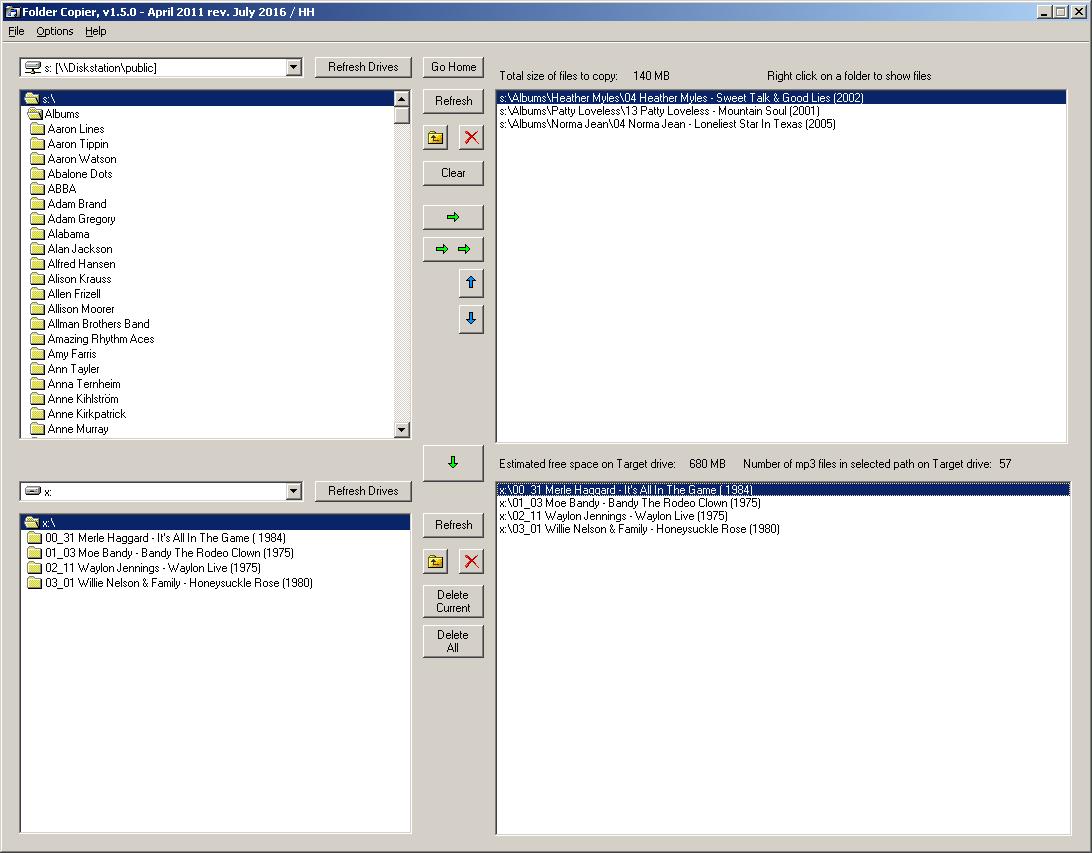The height and width of the screenshot is (853, 1092).
Task: Select the Amazing Rhythm Aces folder
Action: 100,339
